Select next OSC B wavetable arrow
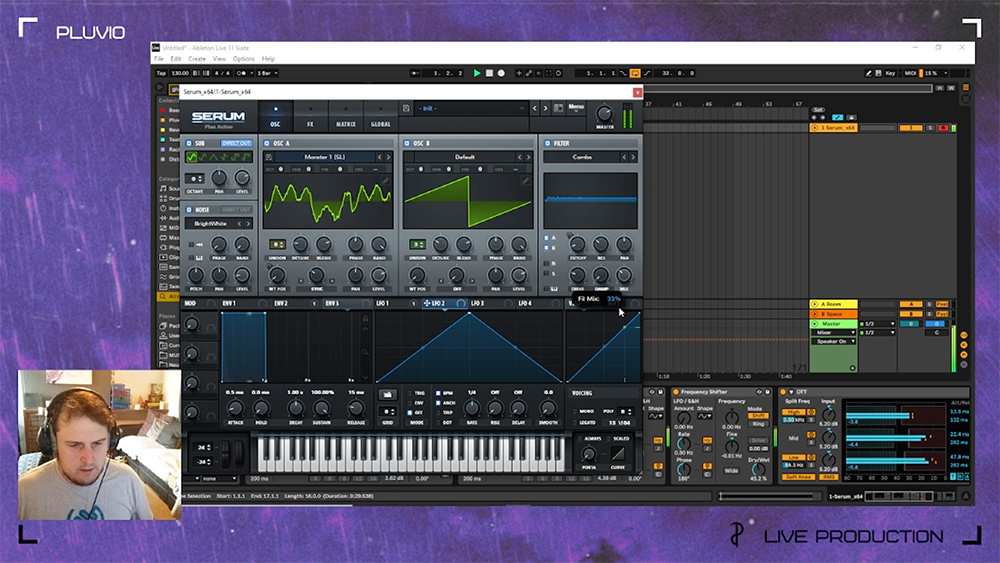1000x563 pixels. coord(528,157)
